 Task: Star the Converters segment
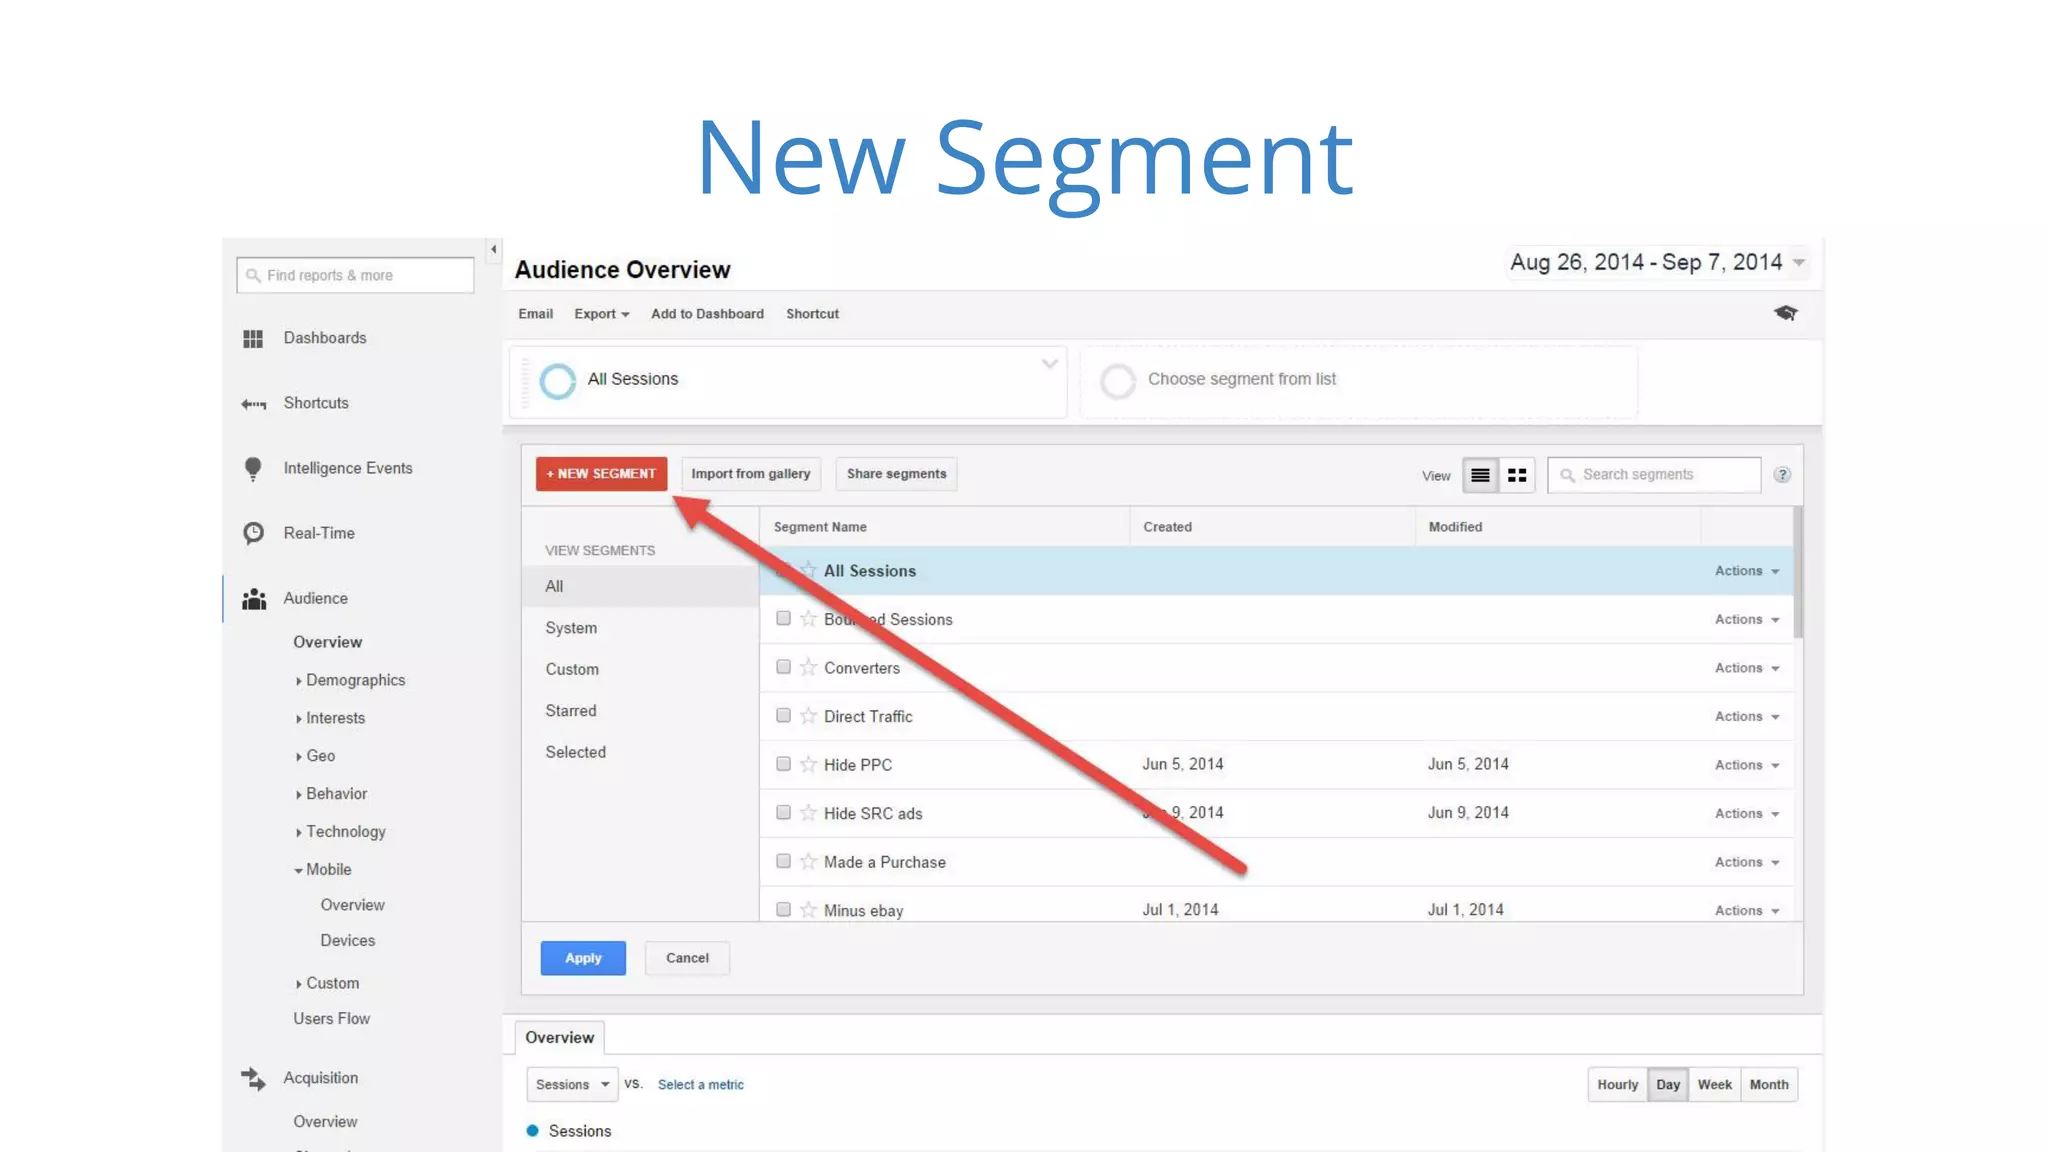tap(808, 667)
